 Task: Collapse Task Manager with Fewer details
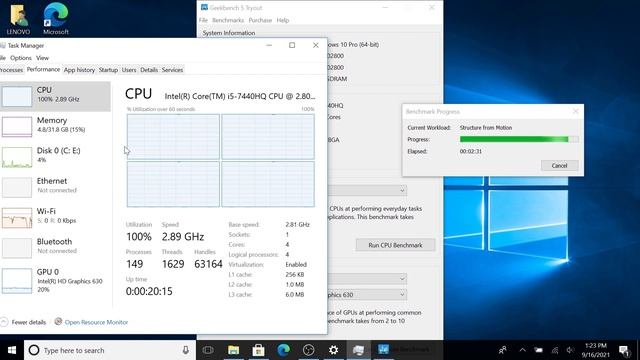point(24,322)
